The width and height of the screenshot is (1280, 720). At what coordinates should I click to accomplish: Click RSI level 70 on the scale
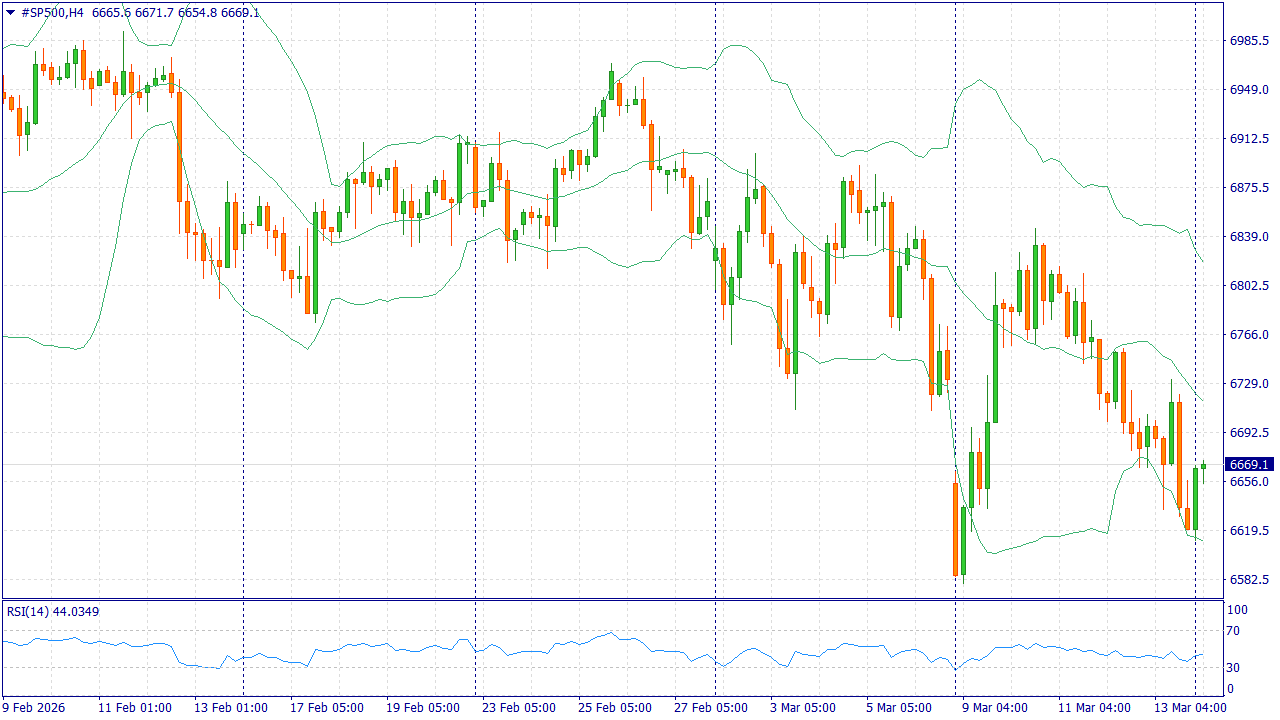pyautogui.click(x=1234, y=631)
